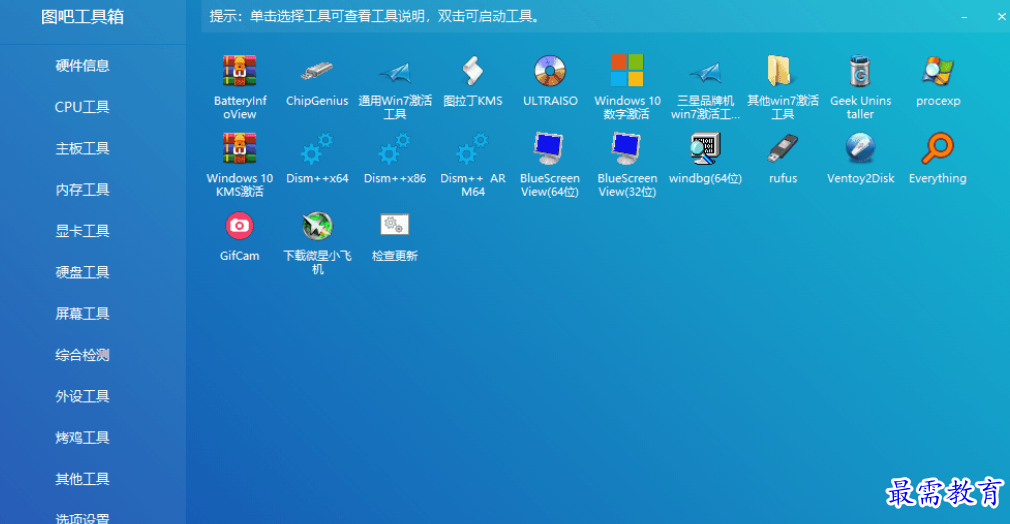Open the 显卡工具 category
Screen dimensions: 1010x524
tap(82, 231)
